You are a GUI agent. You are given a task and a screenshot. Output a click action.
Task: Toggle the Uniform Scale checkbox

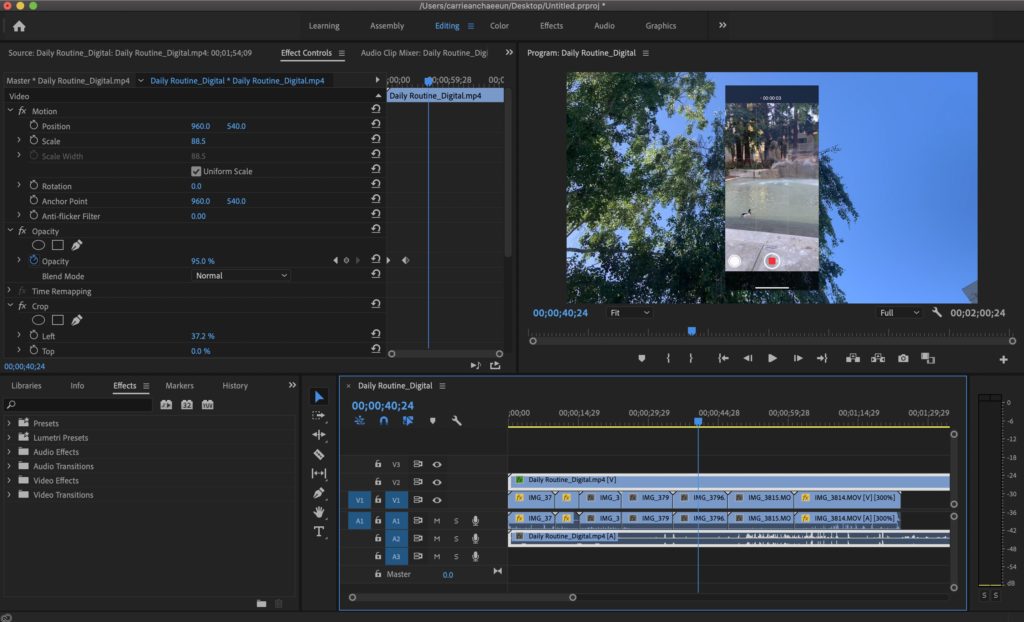point(196,171)
